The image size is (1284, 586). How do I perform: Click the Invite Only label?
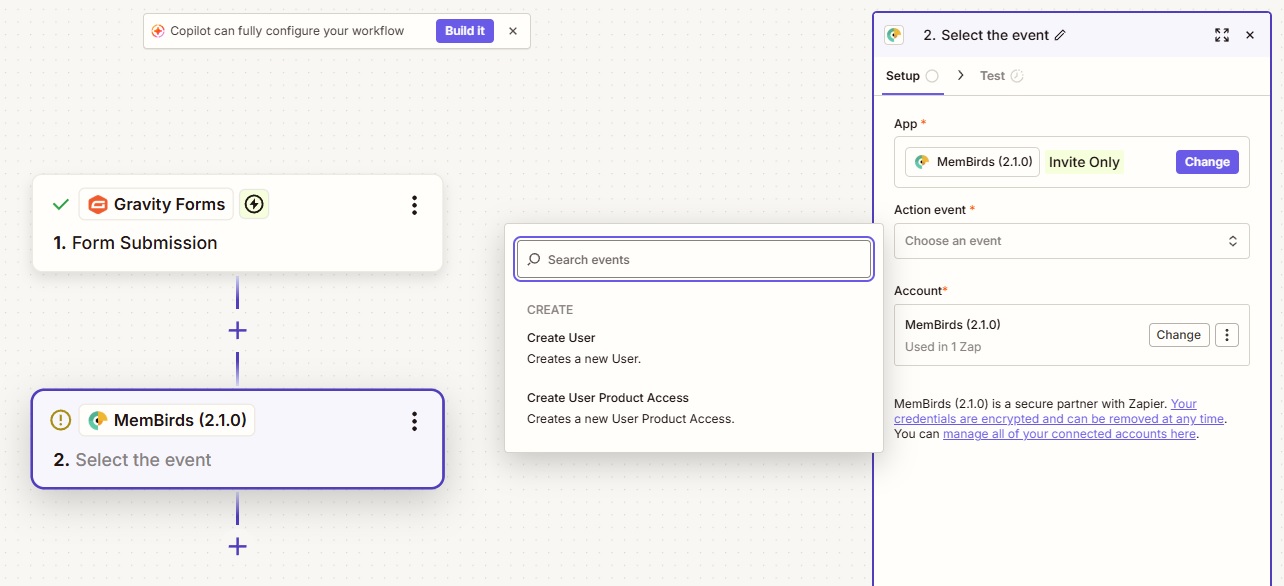pyautogui.click(x=1084, y=162)
